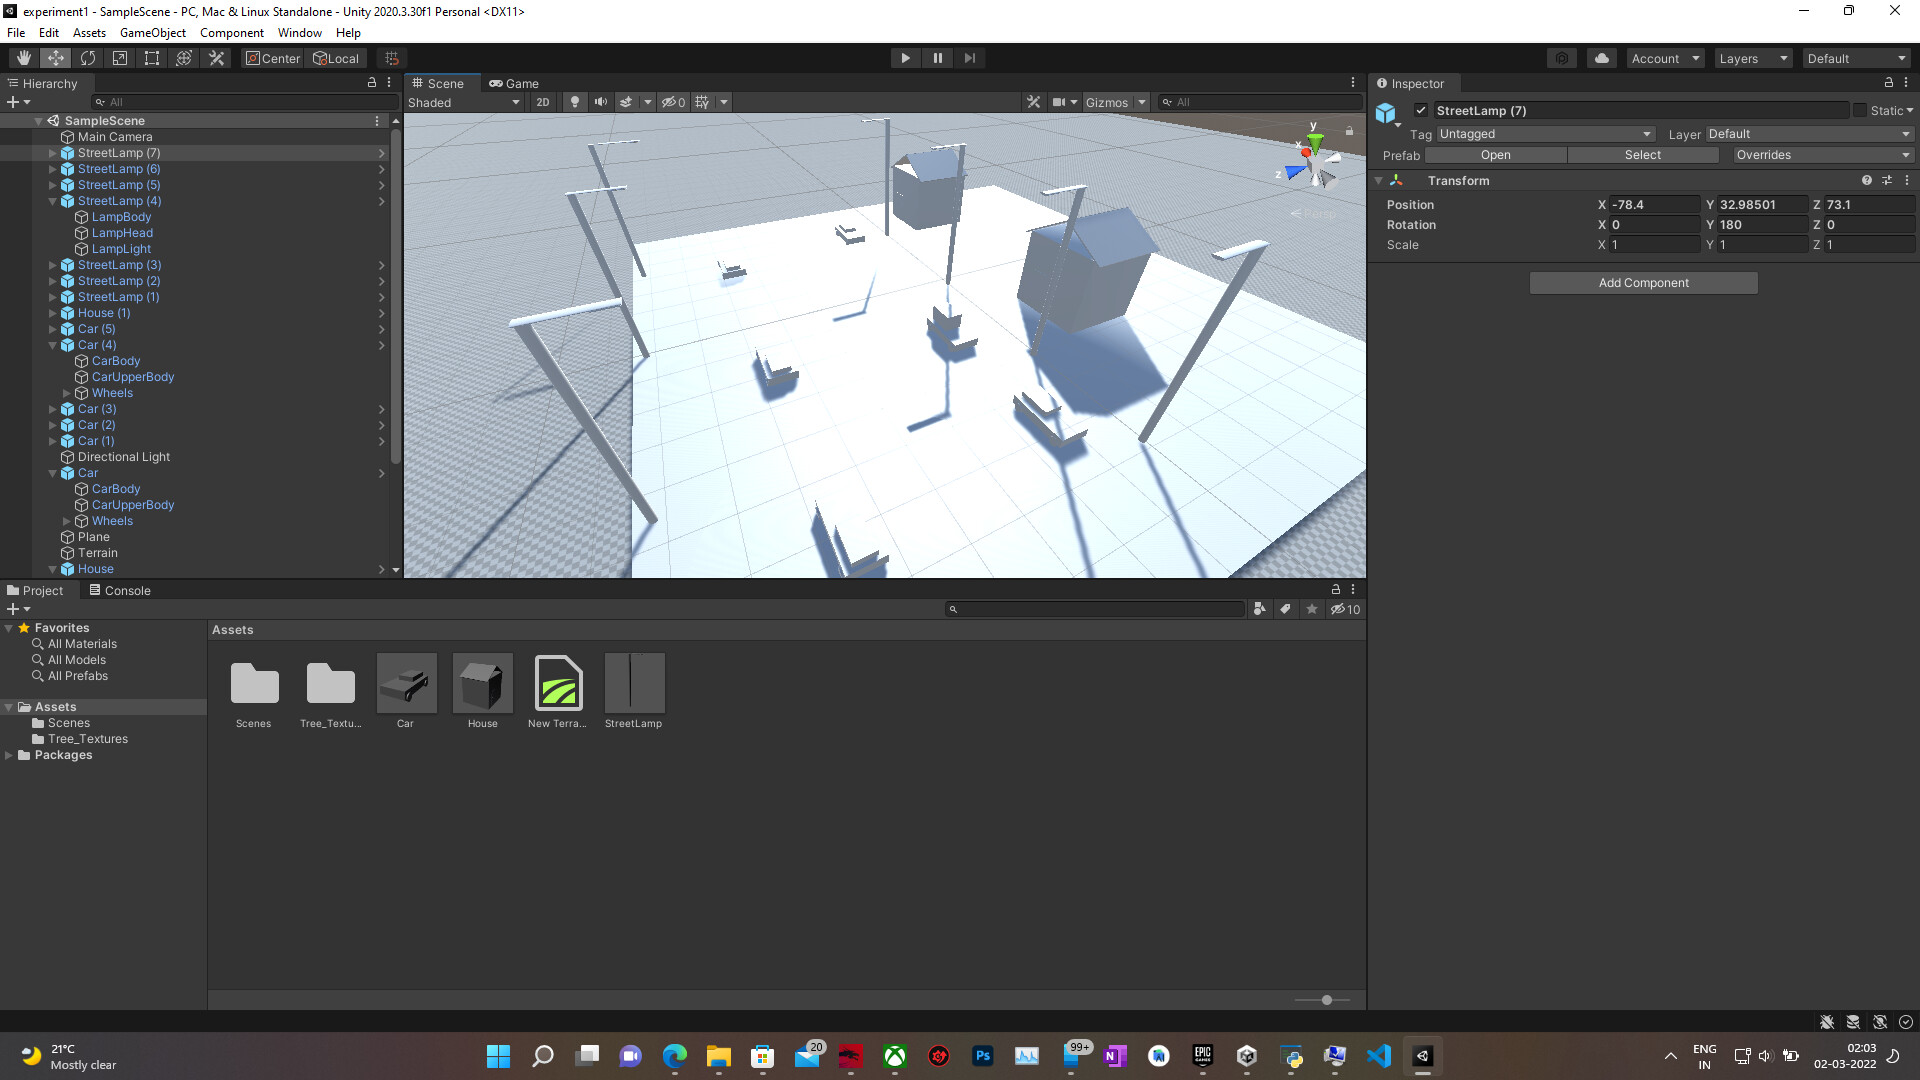Activate the Hand (pan) tool
Viewport: 1920px width, 1080px height.
coord(24,57)
